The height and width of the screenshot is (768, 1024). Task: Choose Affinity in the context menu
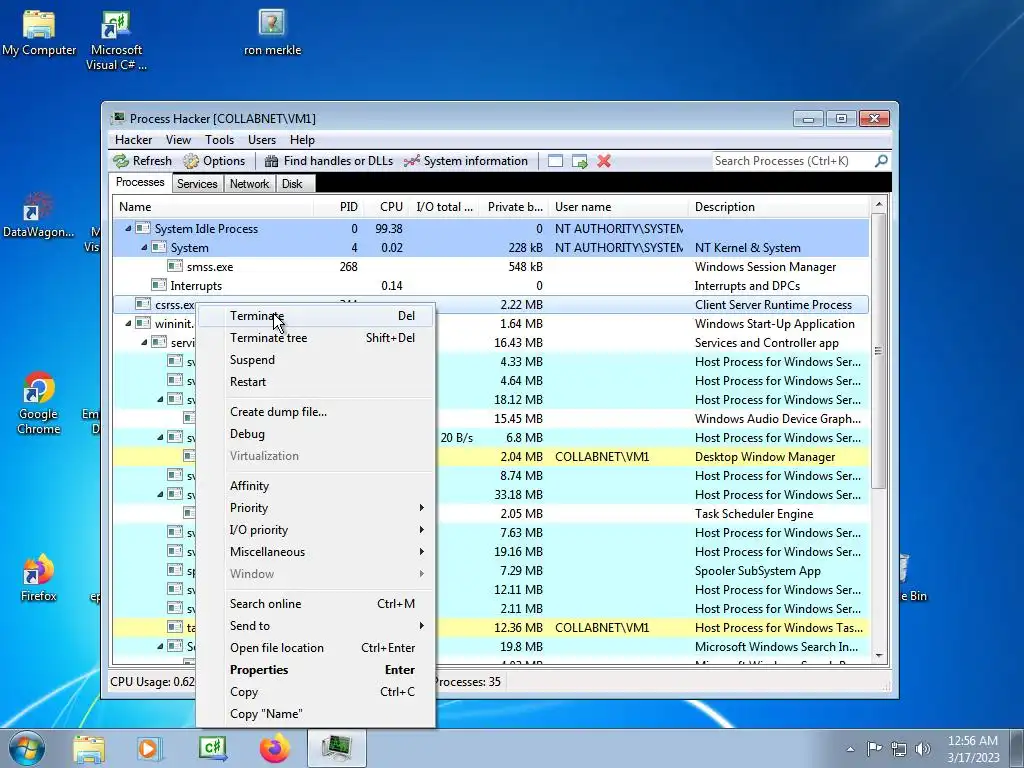pyautogui.click(x=316, y=486)
